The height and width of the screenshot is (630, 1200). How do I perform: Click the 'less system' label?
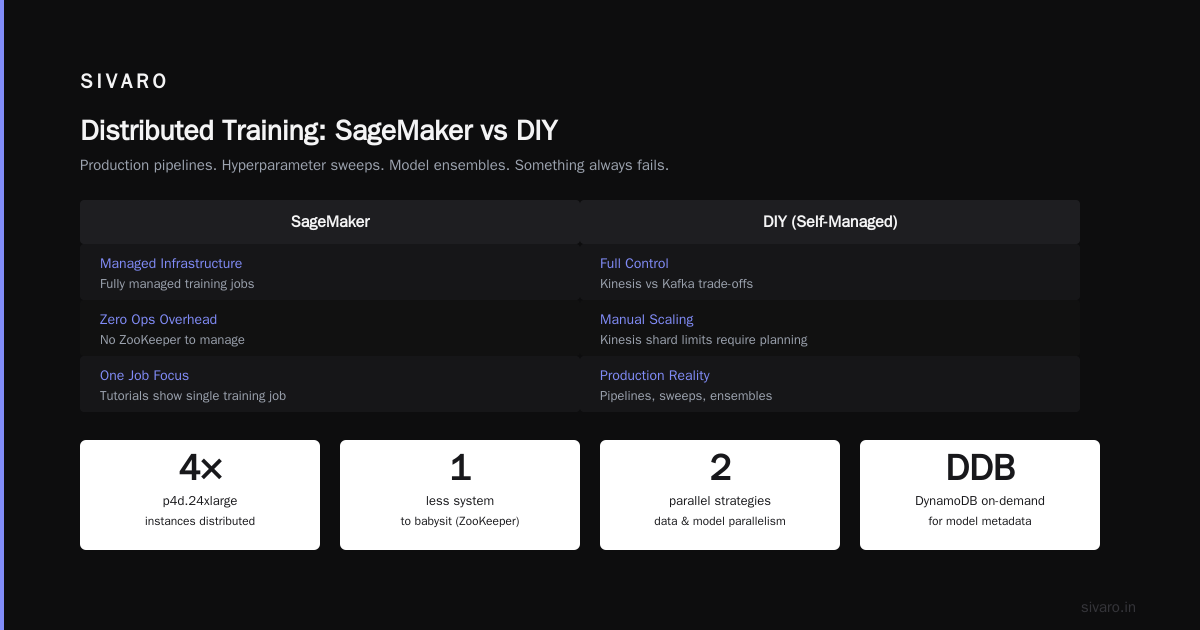click(460, 501)
